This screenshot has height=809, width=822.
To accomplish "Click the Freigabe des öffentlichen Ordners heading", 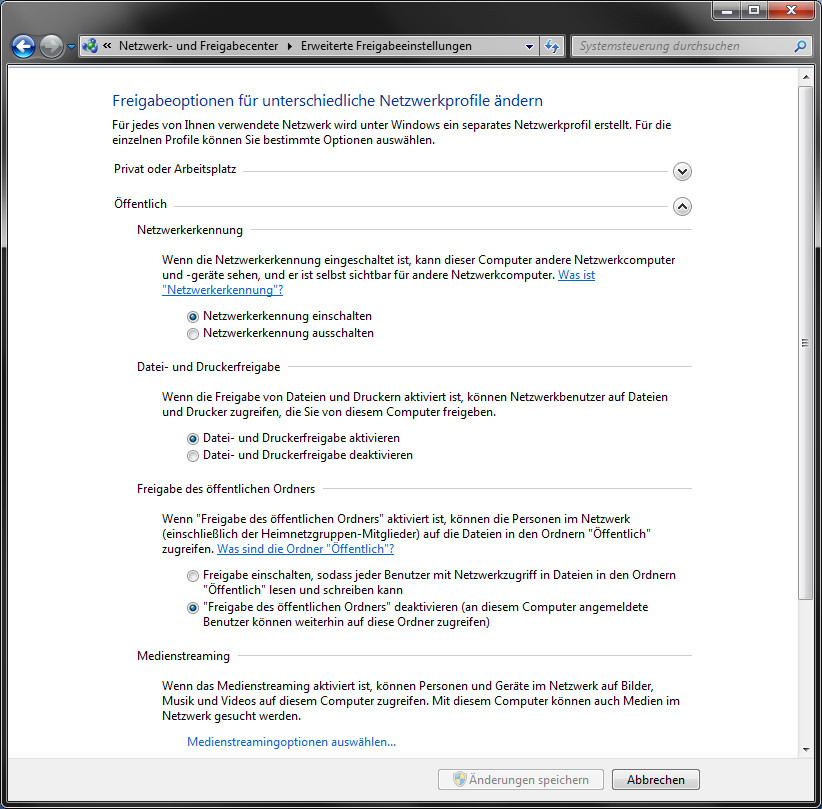I will (x=226, y=489).
